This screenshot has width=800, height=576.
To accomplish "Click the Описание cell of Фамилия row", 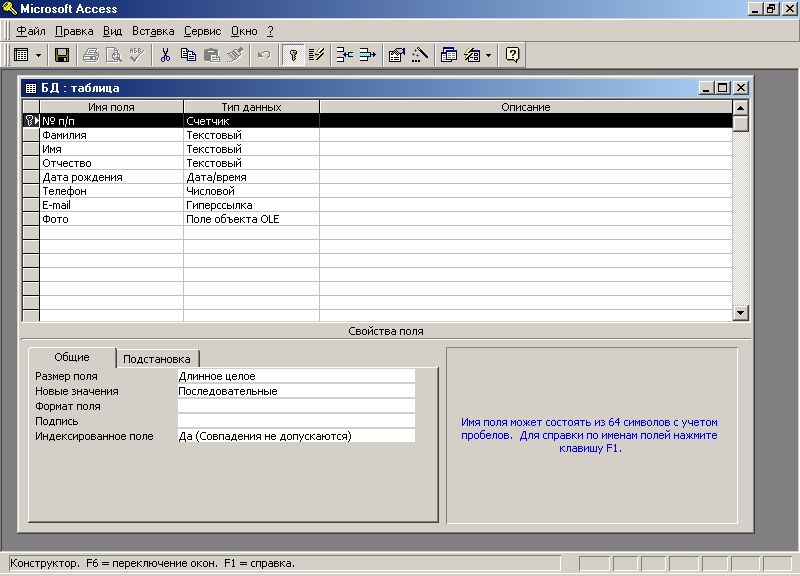I will click(526, 135).
